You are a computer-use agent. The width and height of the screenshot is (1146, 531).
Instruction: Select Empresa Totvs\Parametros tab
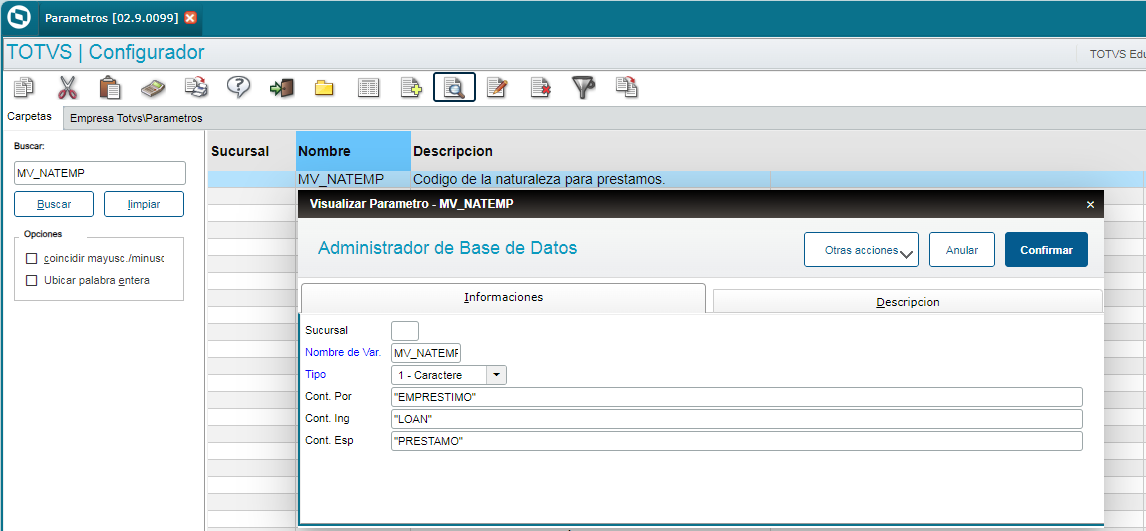click(136, 118)
